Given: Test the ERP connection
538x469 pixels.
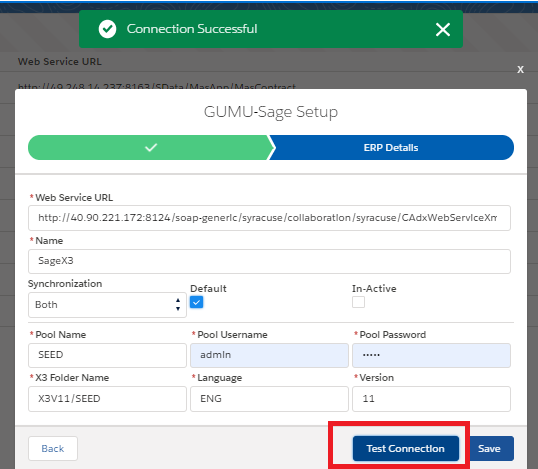Looking at the screenshot, I should 406,448.
